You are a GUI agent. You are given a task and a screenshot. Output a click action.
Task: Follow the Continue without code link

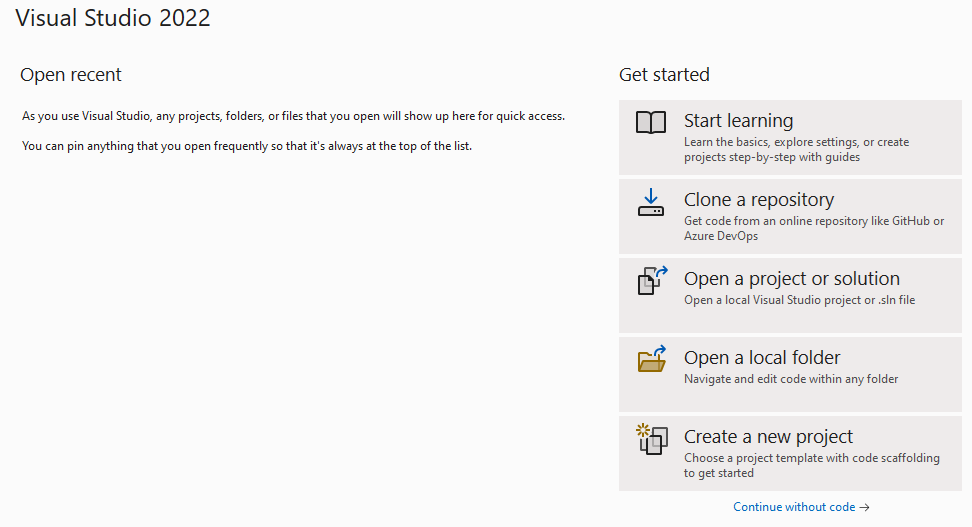point(794,507)
